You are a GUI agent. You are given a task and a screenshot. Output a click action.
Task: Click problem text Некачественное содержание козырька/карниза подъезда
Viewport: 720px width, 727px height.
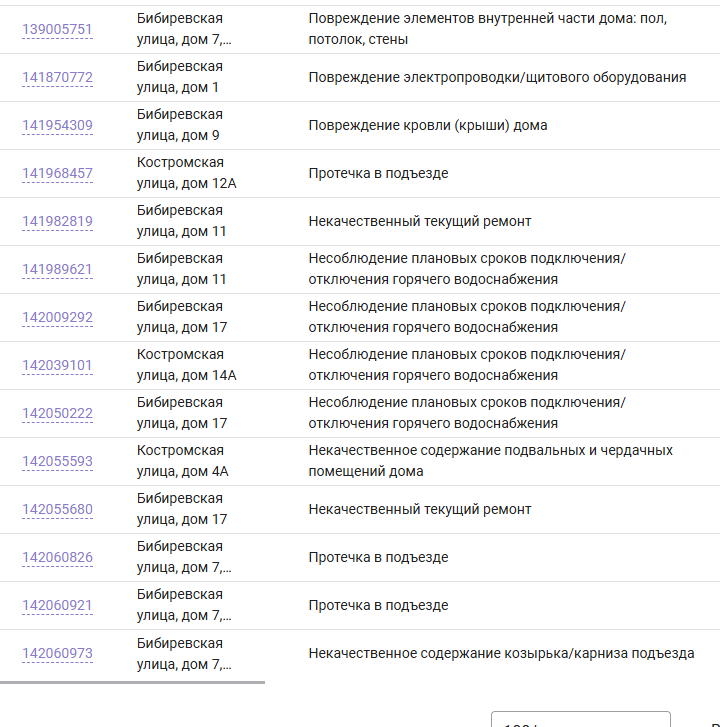pos(501,653)
